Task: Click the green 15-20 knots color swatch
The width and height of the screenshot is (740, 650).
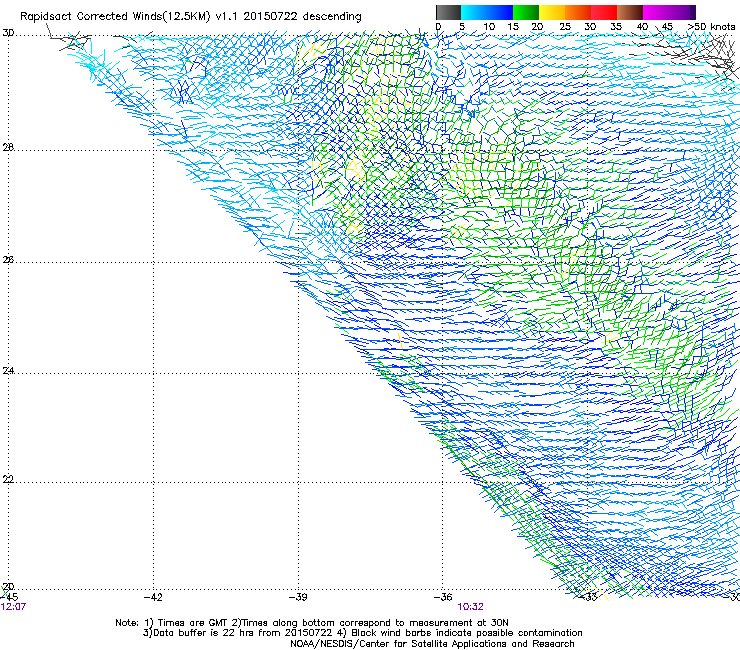Action: coord(526,12)
